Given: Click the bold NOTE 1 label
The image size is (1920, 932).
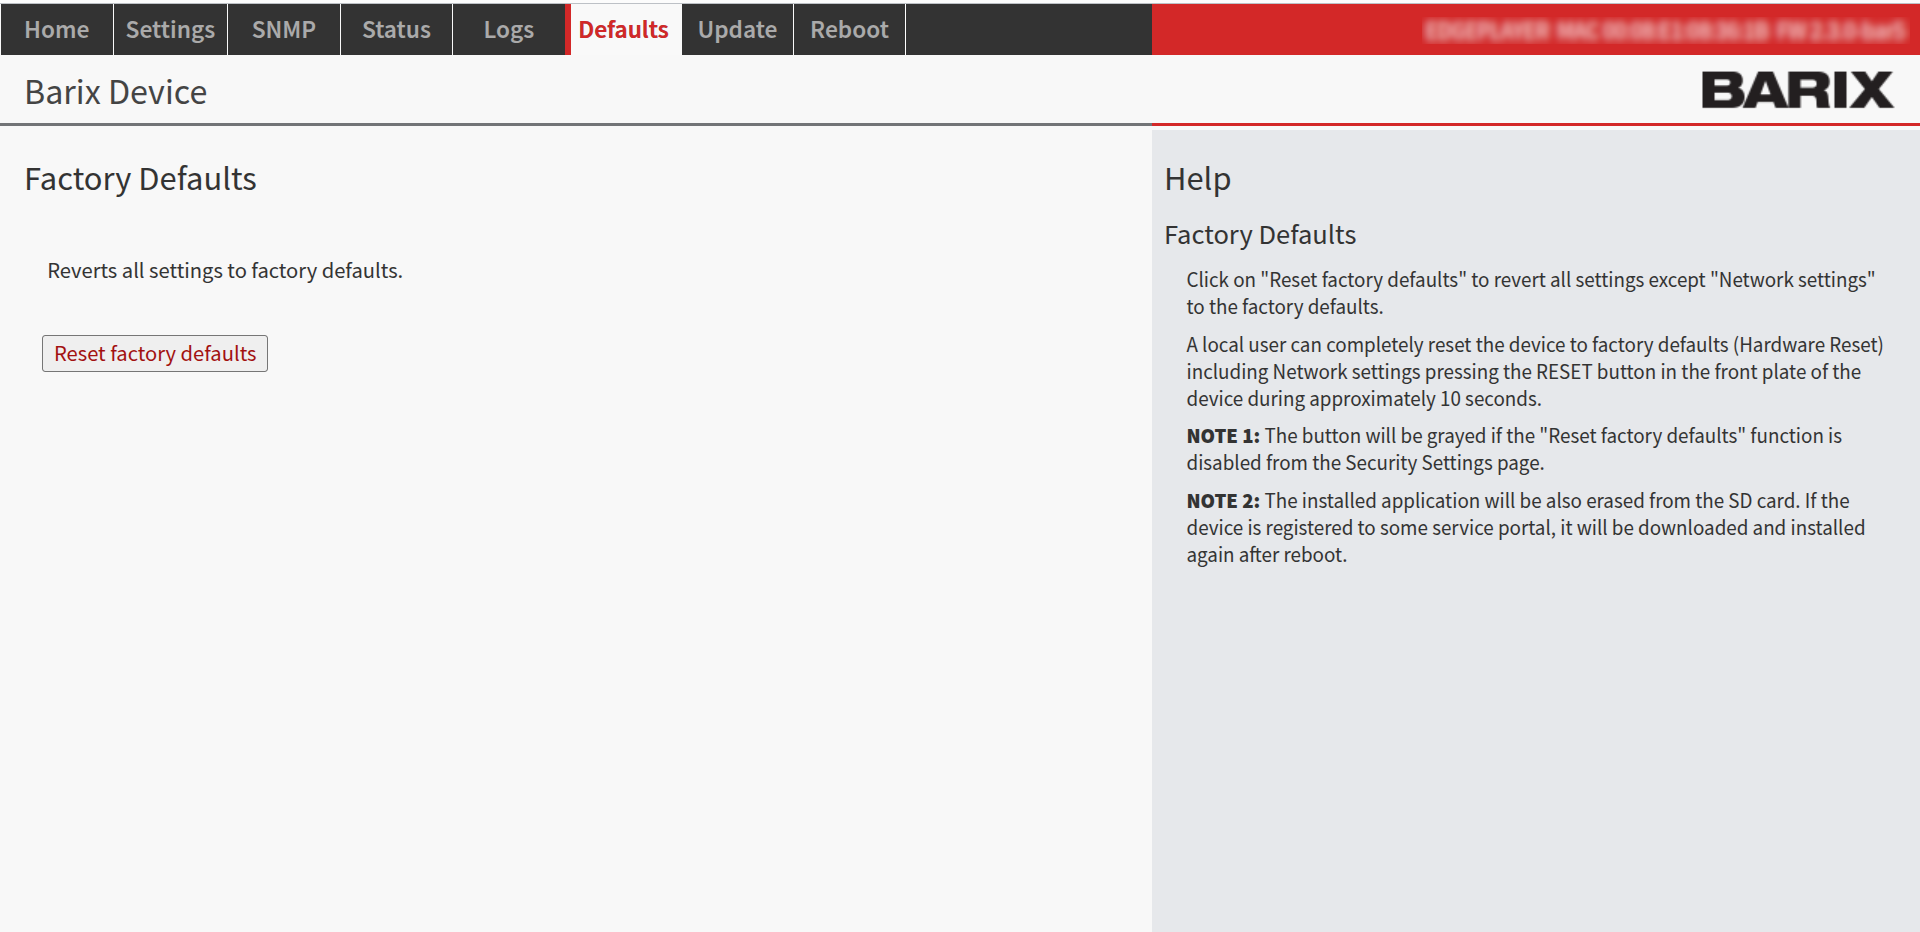Looking at the screenshot, I should [x=1222, y=436].
